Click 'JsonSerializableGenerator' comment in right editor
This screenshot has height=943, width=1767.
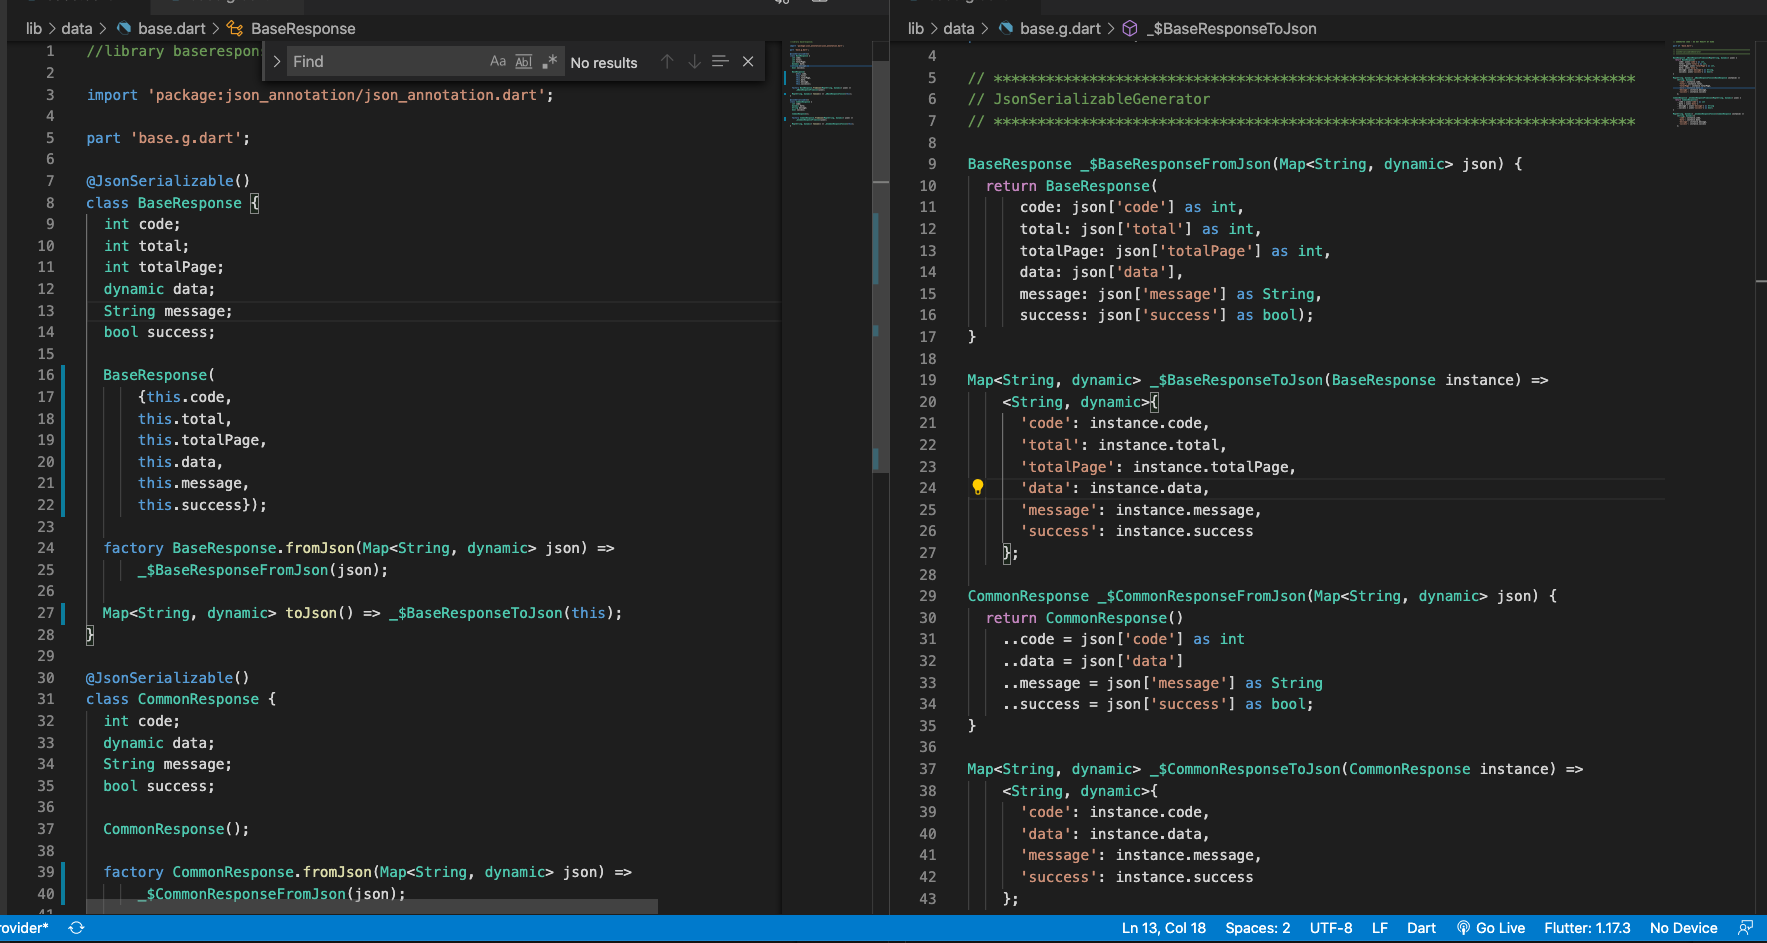tap(1101, 99)
